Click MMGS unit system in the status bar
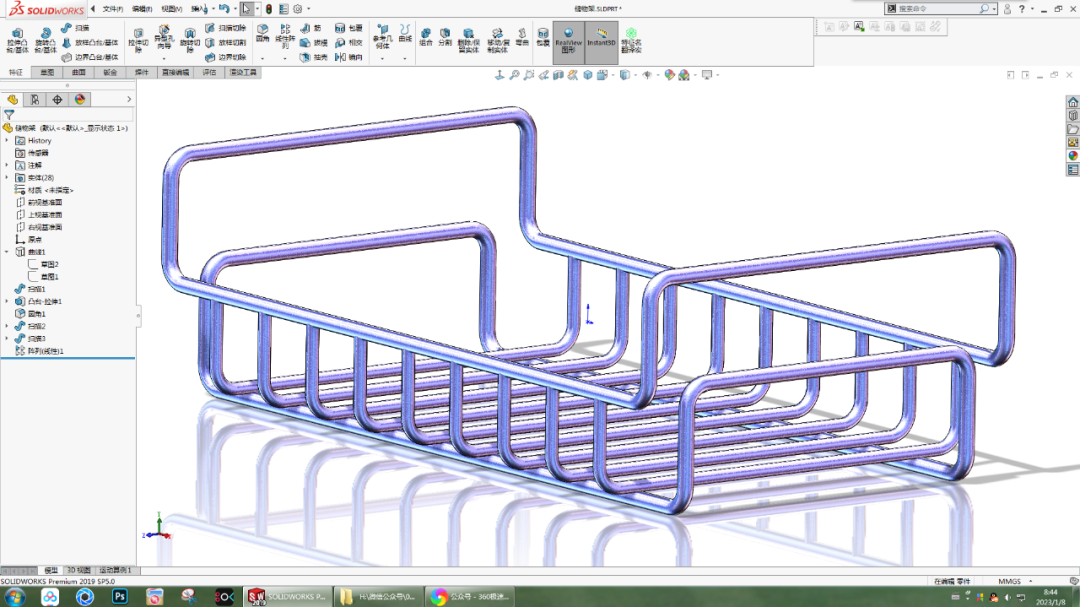The width and height of the screenshot is (1080, 607). tap(1010, 580)
